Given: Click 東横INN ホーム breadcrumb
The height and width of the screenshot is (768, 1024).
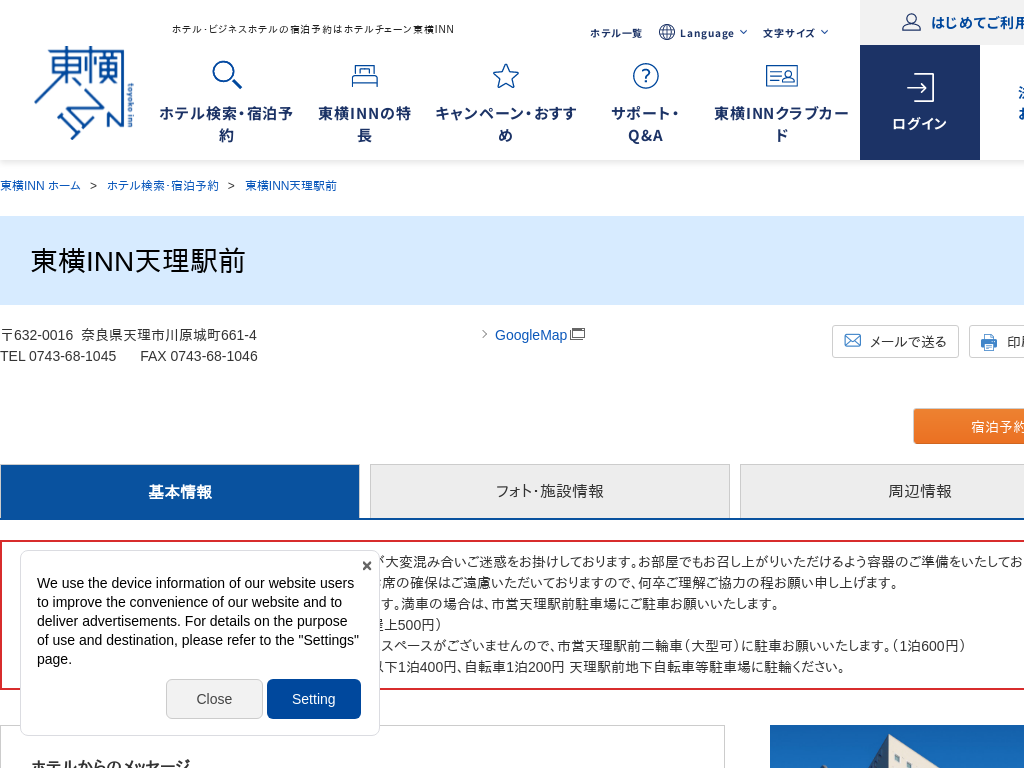Looking at the screenshot, I should point(40,185).
